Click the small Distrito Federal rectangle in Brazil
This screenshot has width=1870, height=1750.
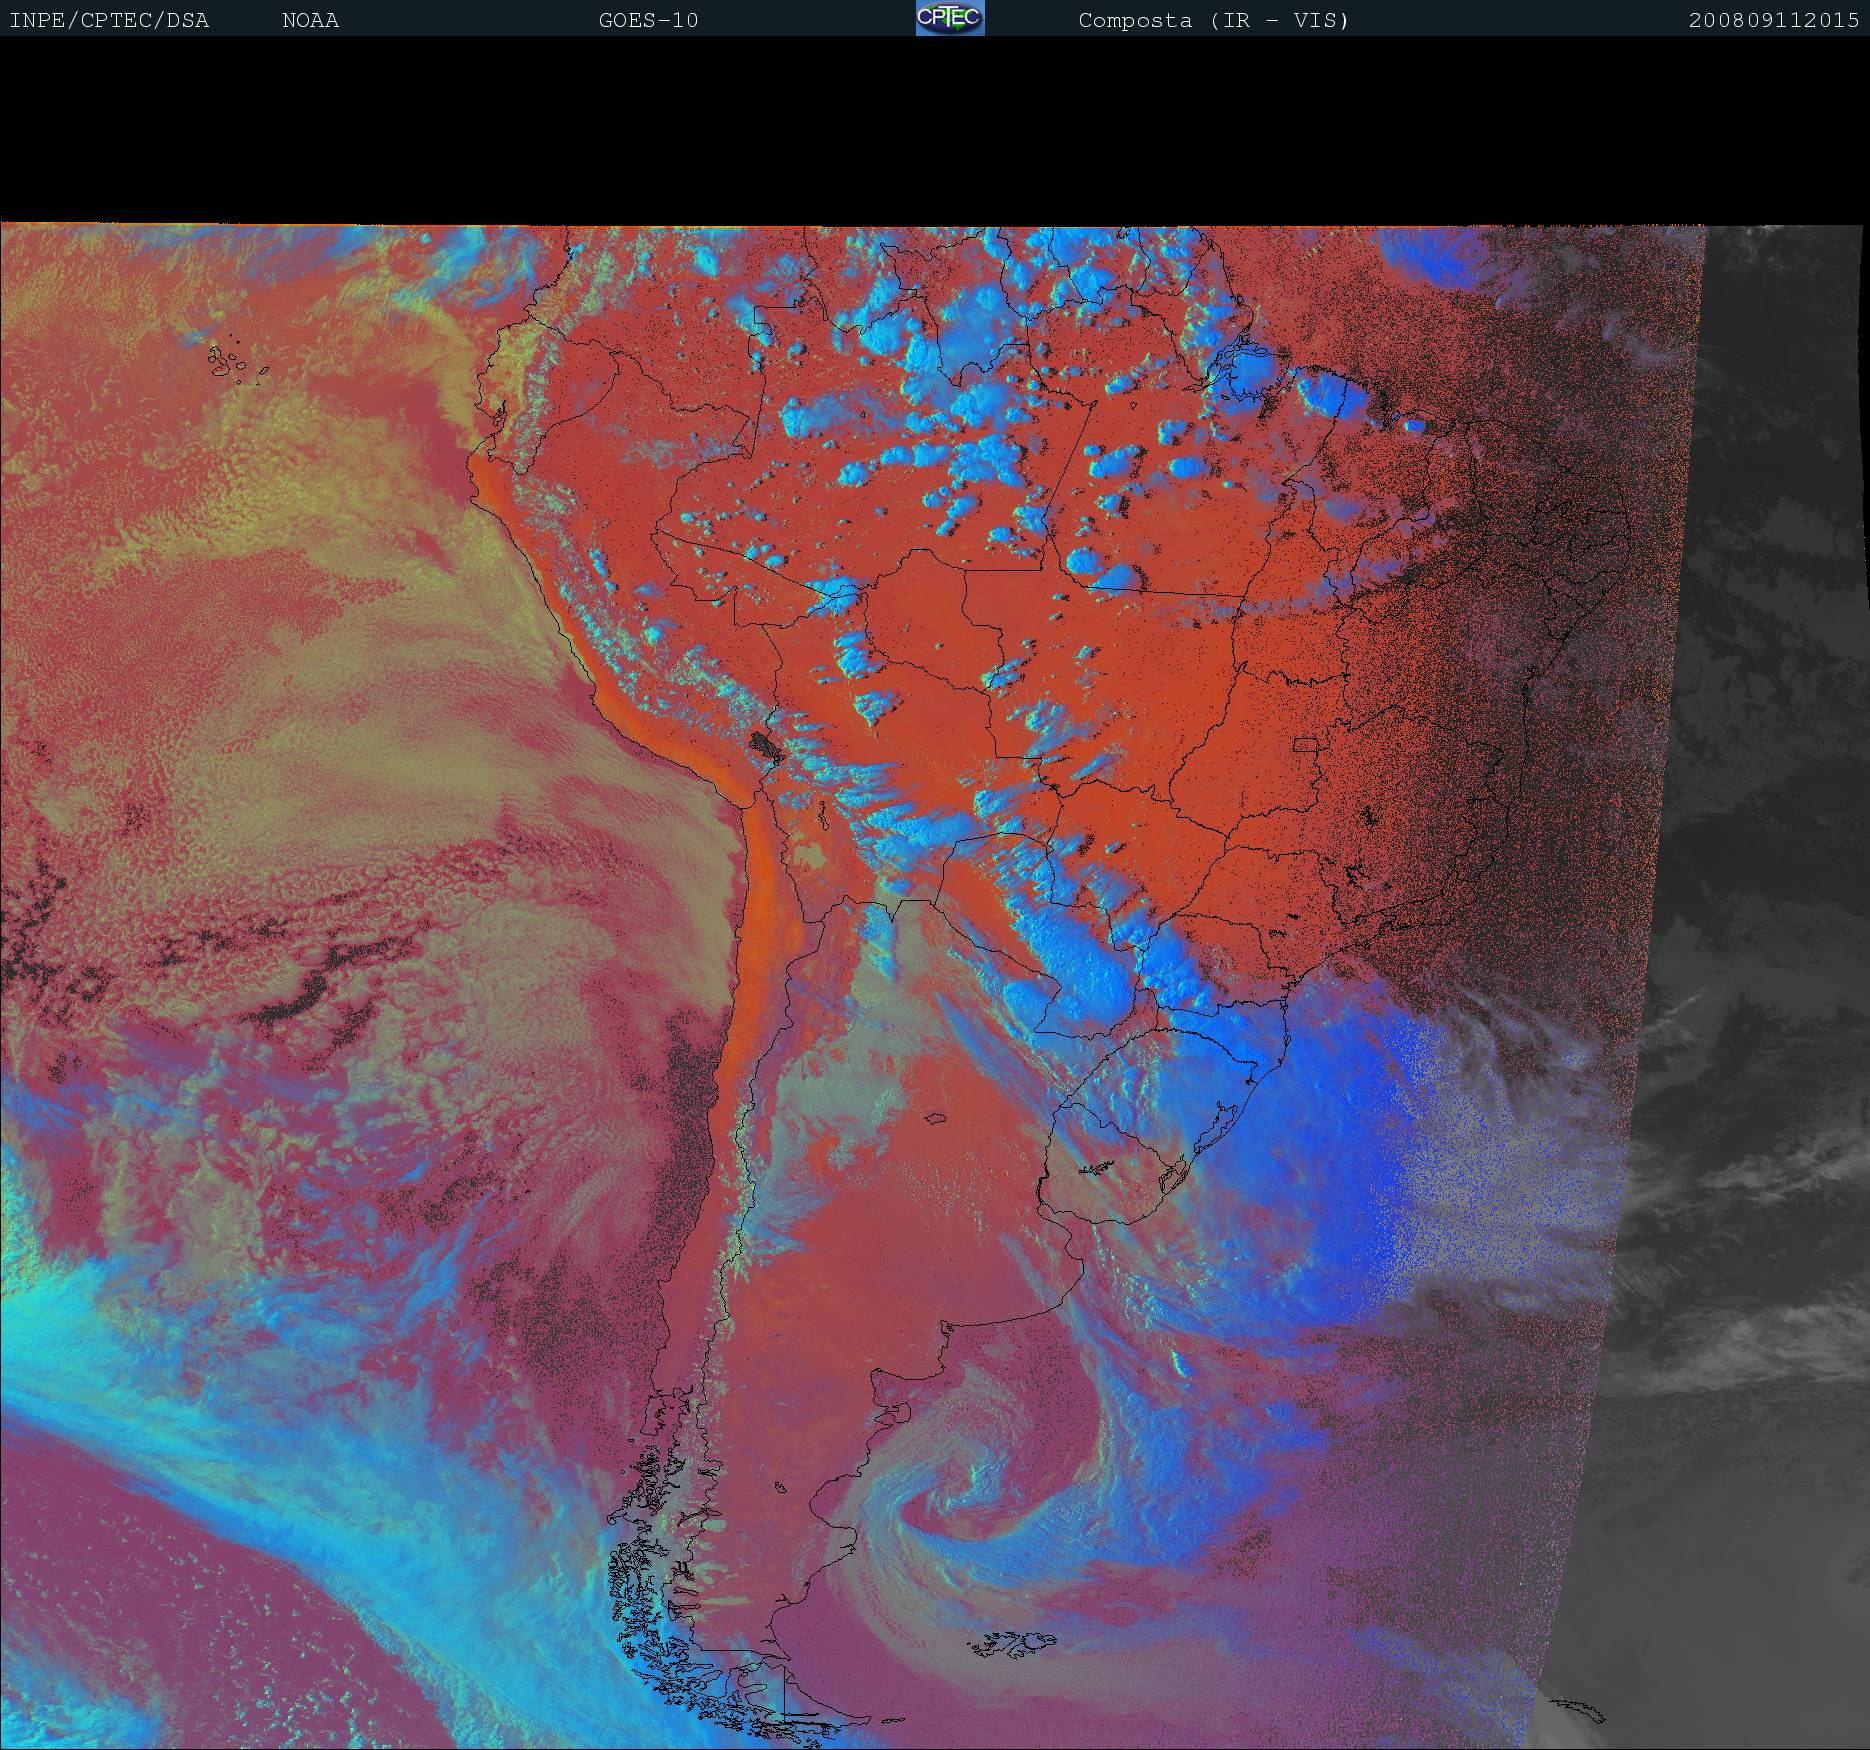[x=1305, y=744]
